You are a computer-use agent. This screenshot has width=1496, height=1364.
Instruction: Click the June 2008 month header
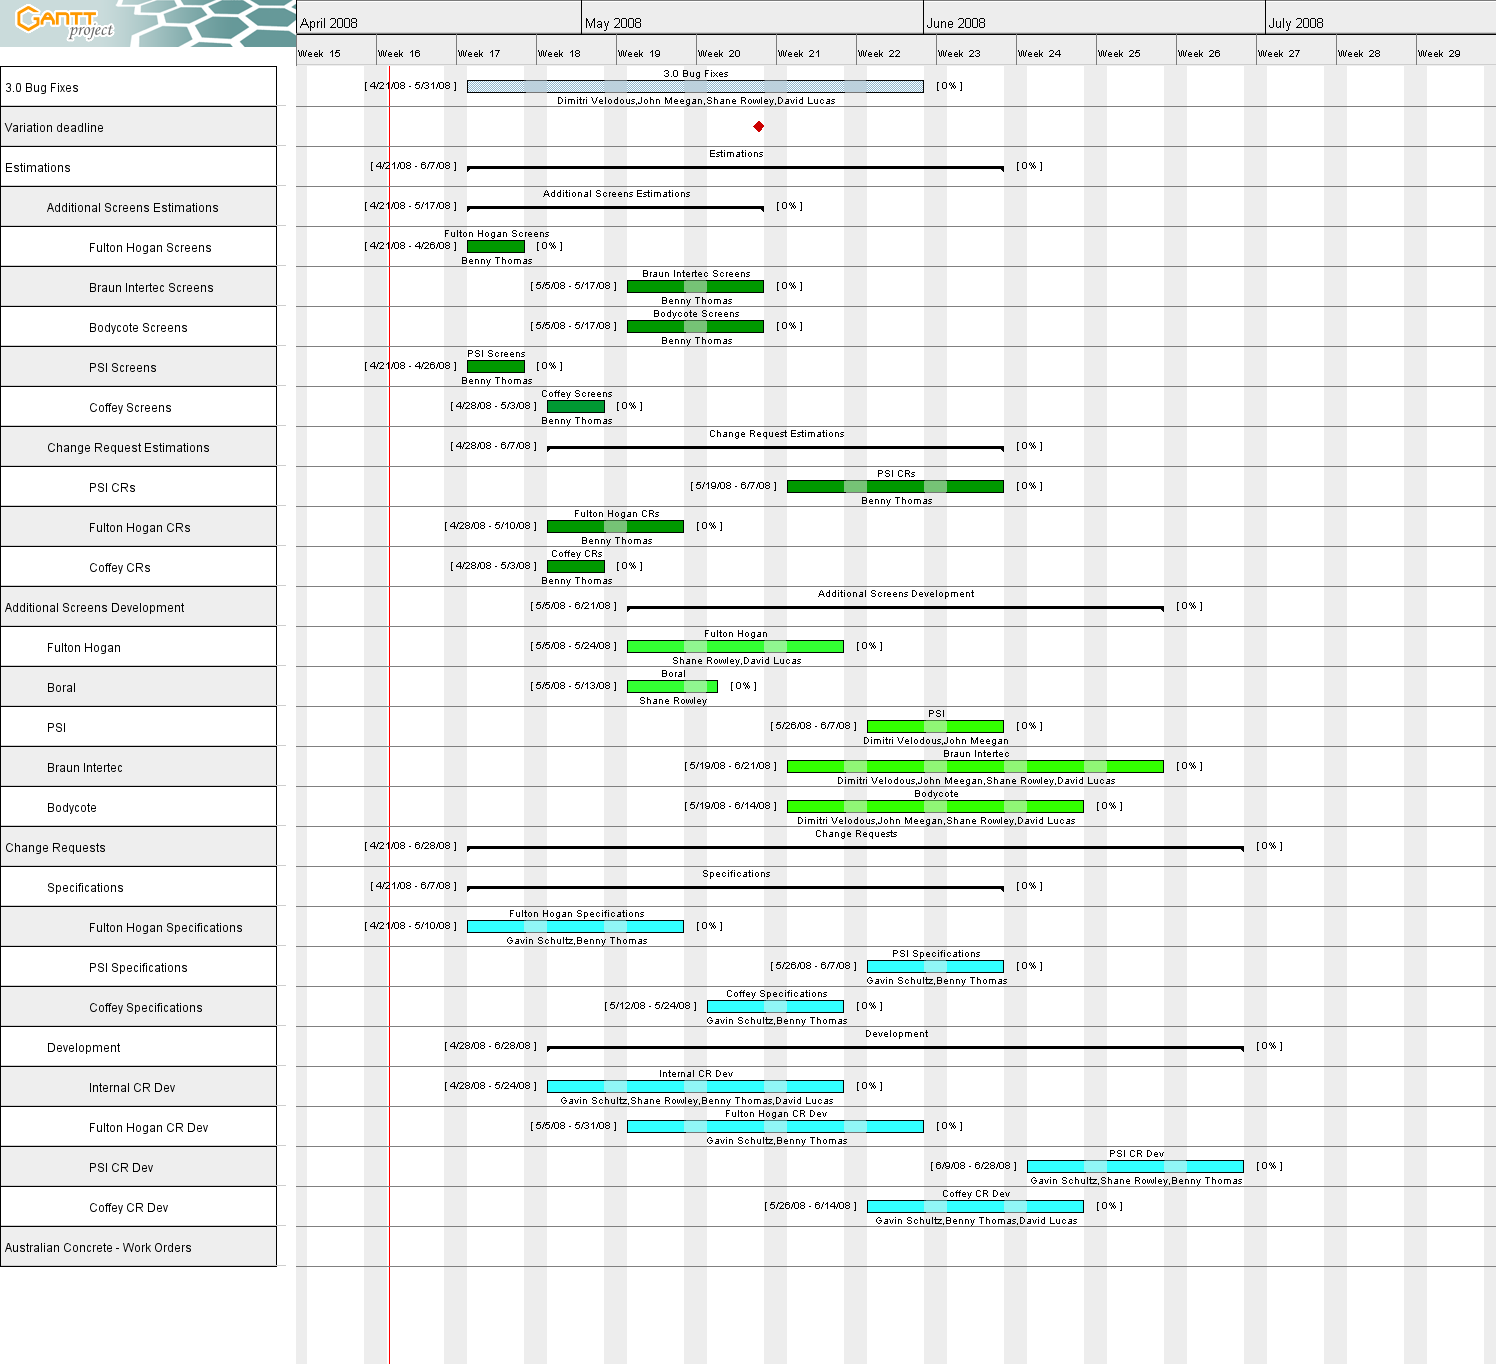[x=1094, y=22]
